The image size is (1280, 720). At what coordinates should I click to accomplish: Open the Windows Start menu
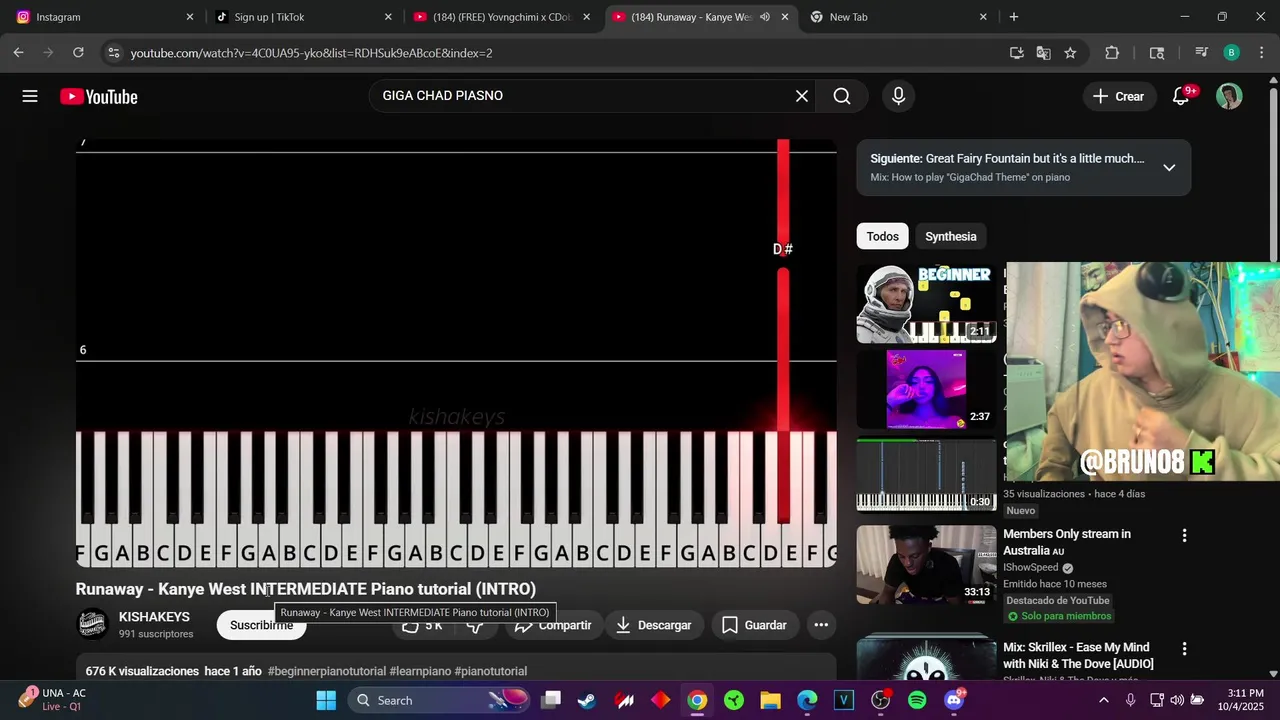coord(326,700)
